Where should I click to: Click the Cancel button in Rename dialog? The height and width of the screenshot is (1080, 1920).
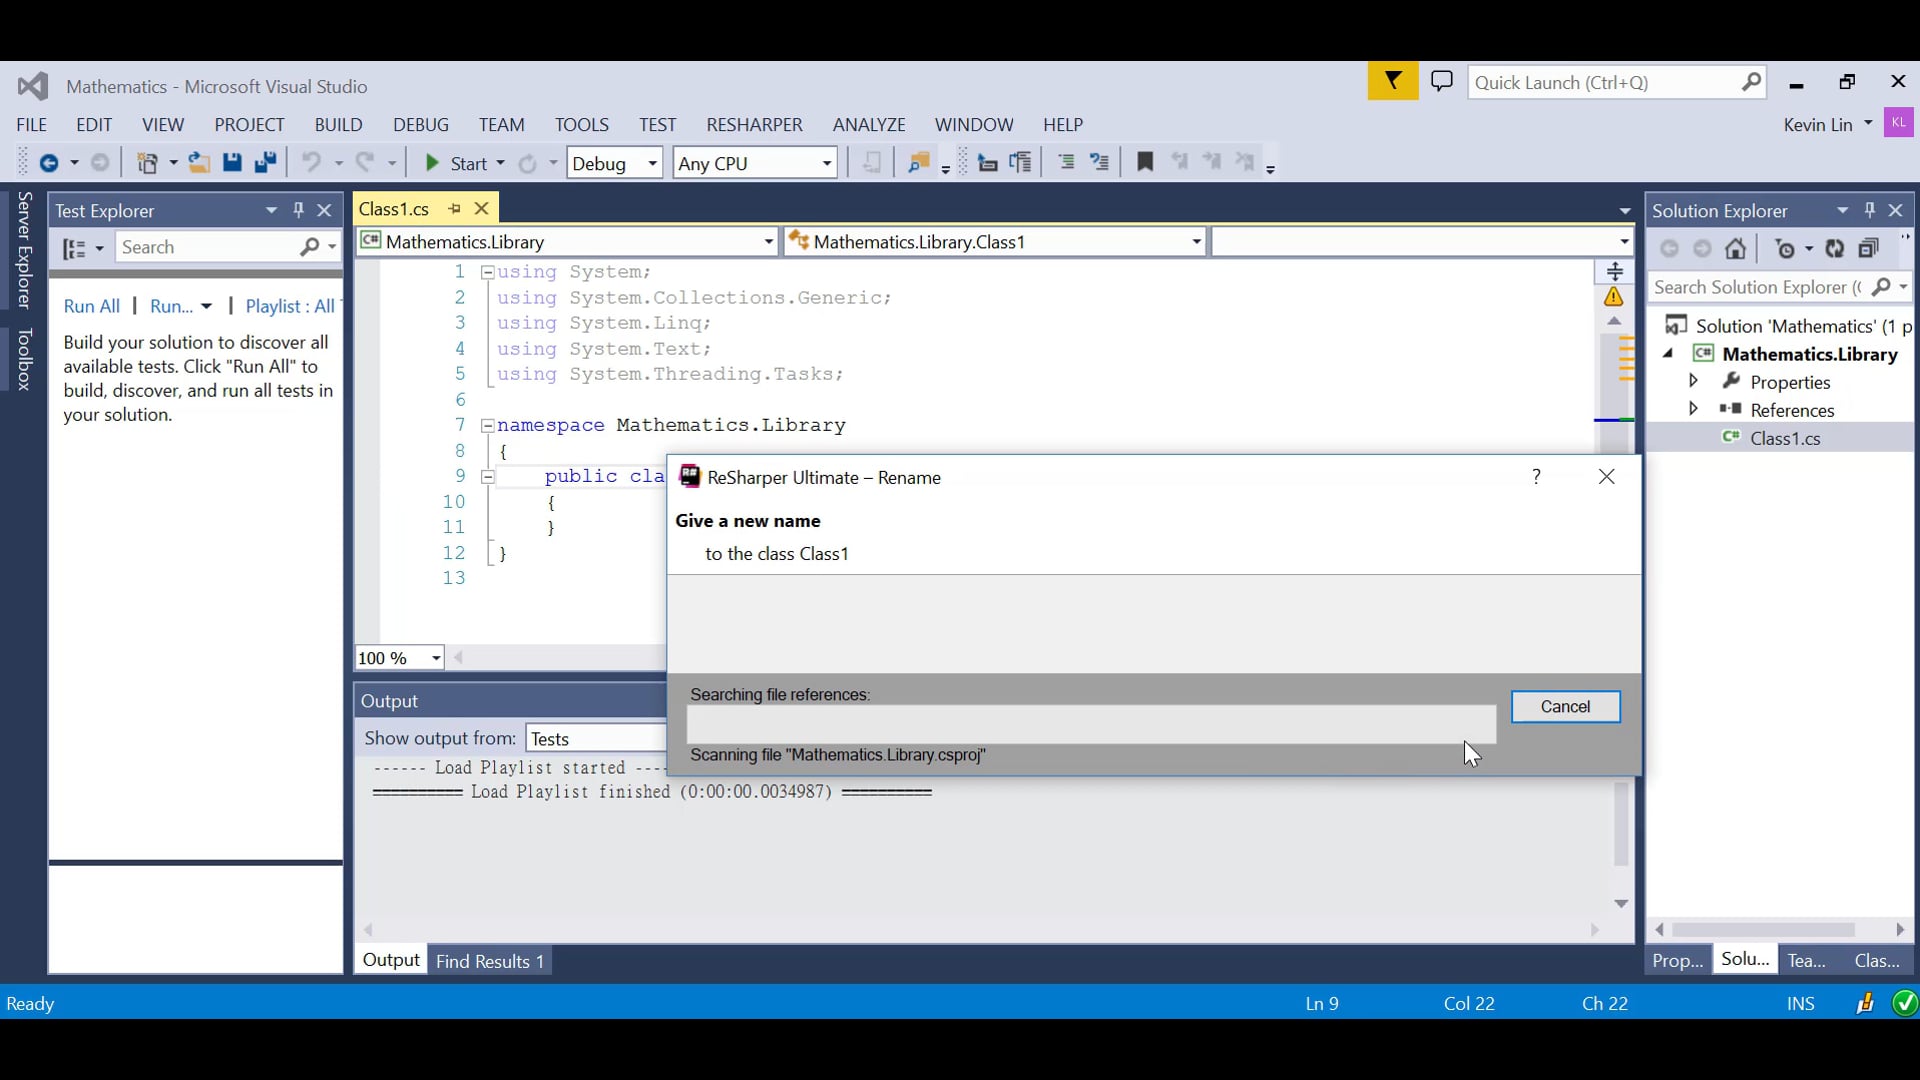pyautogui.click(x=1565, y=707)
